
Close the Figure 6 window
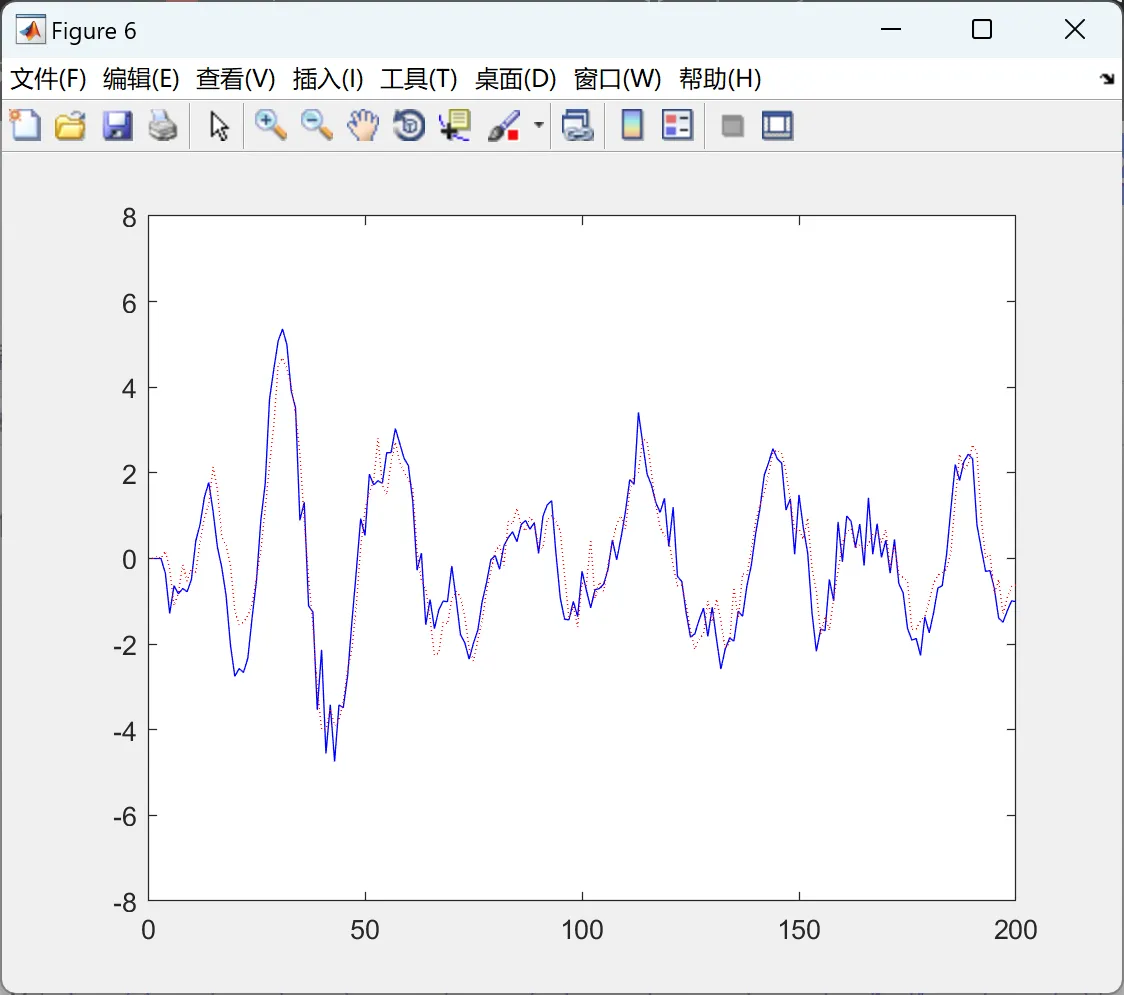coord(1075,29)
